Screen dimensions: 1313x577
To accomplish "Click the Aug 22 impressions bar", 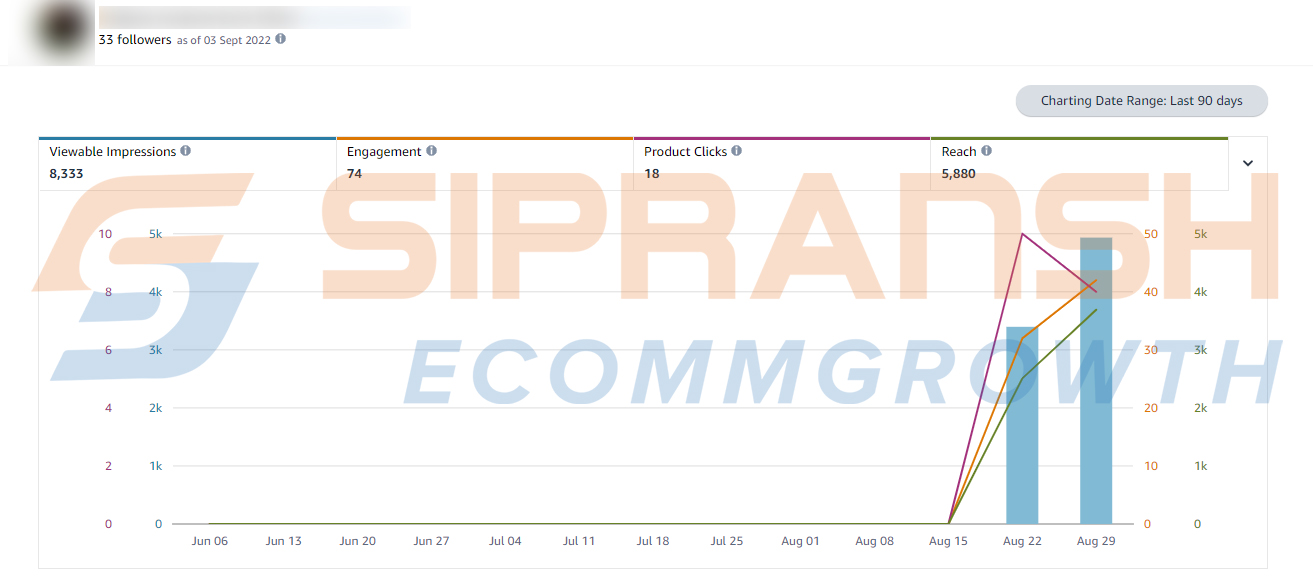I will pos(1022,430).
